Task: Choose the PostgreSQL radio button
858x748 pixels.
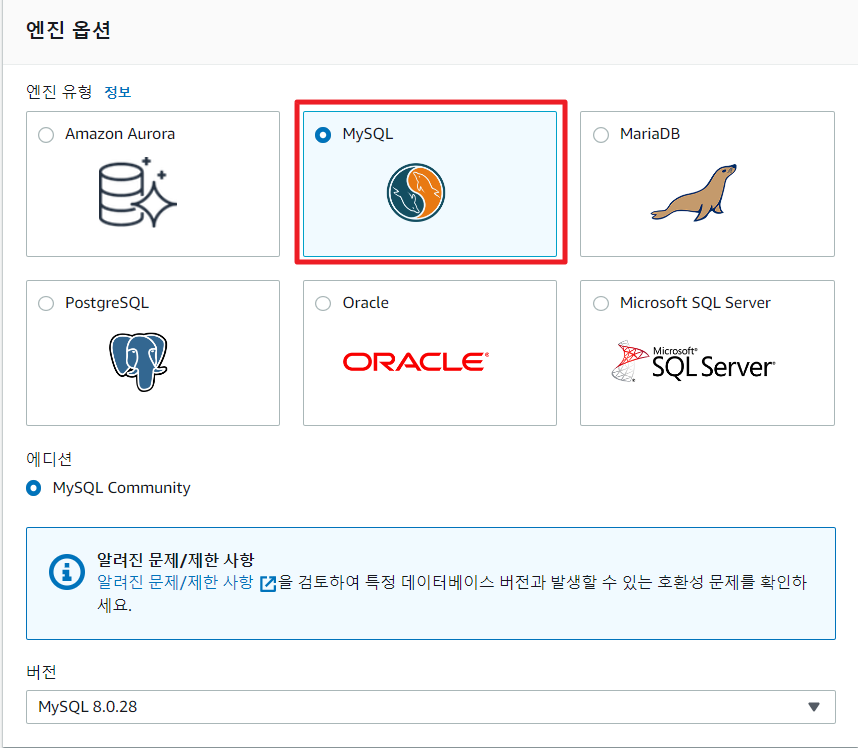Action: pyautogui.click(x=46, y=303)
